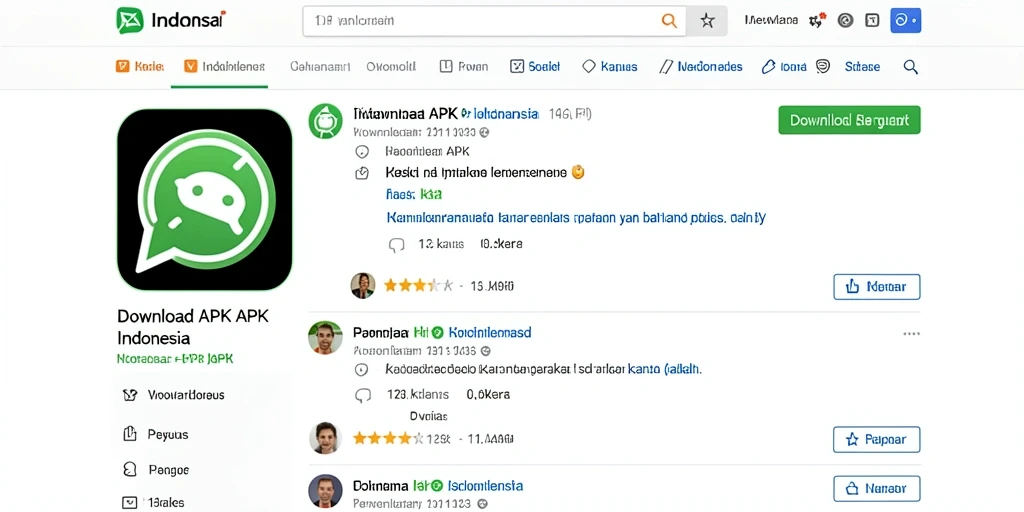Click the notification icon with red dot

click(x=816, y=20)
